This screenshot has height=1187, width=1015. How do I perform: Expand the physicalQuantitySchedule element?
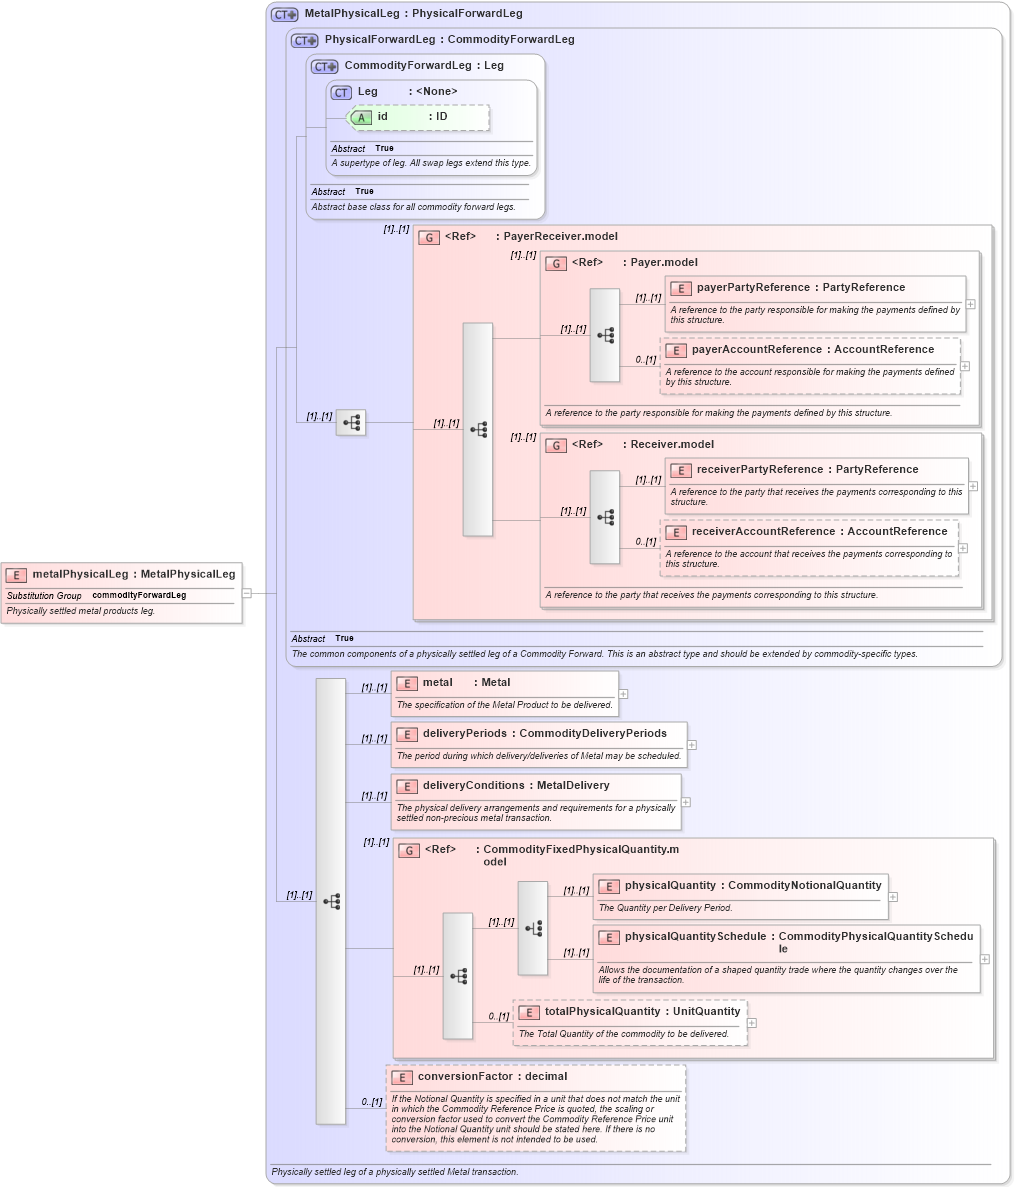coord(986,960)
